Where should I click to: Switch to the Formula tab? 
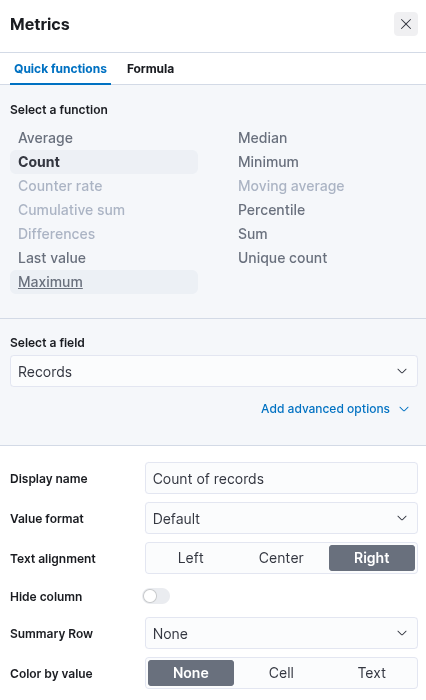(150, 69)
